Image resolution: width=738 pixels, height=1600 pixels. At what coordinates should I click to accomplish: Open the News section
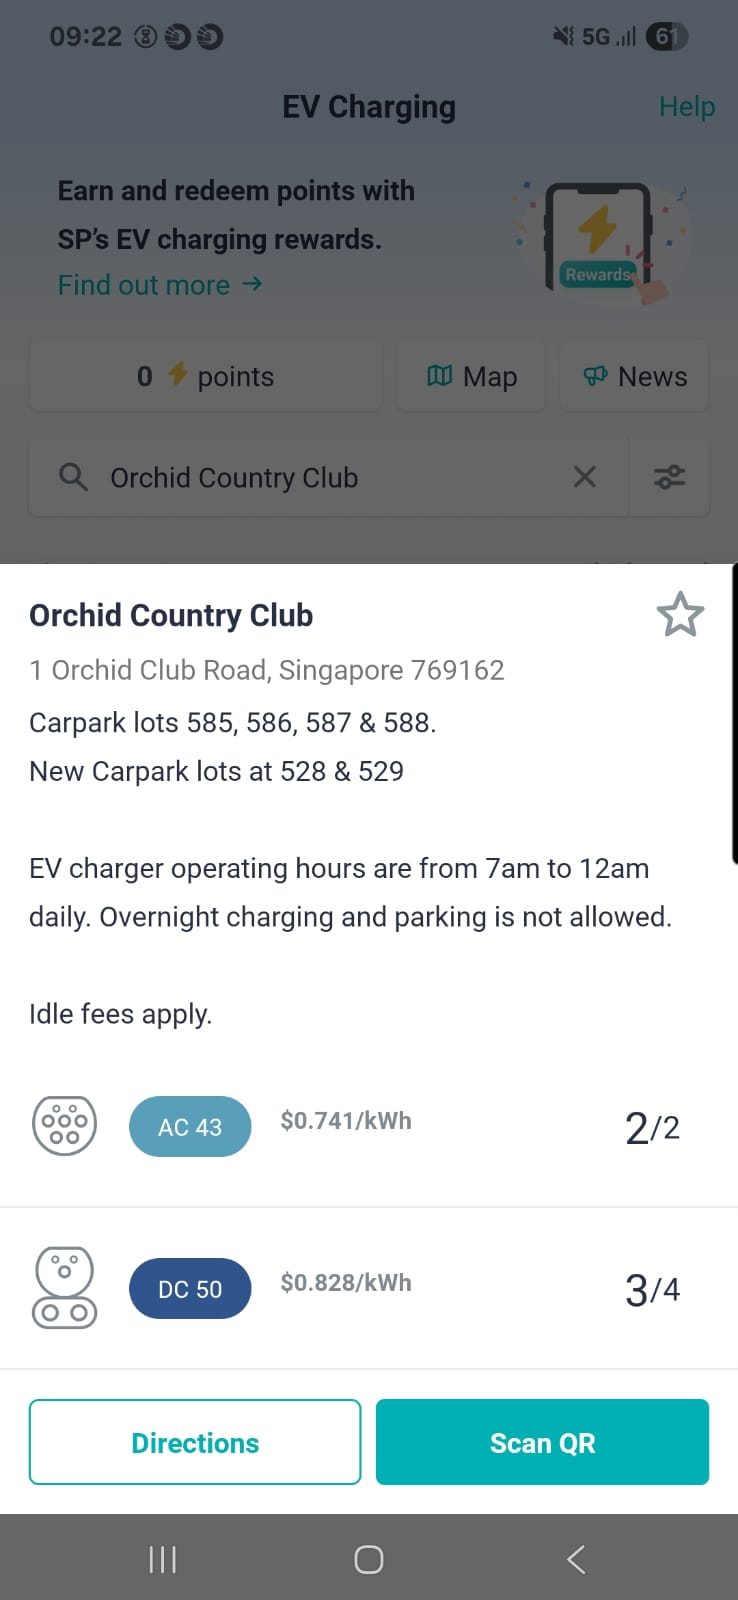tap(634, 376)
